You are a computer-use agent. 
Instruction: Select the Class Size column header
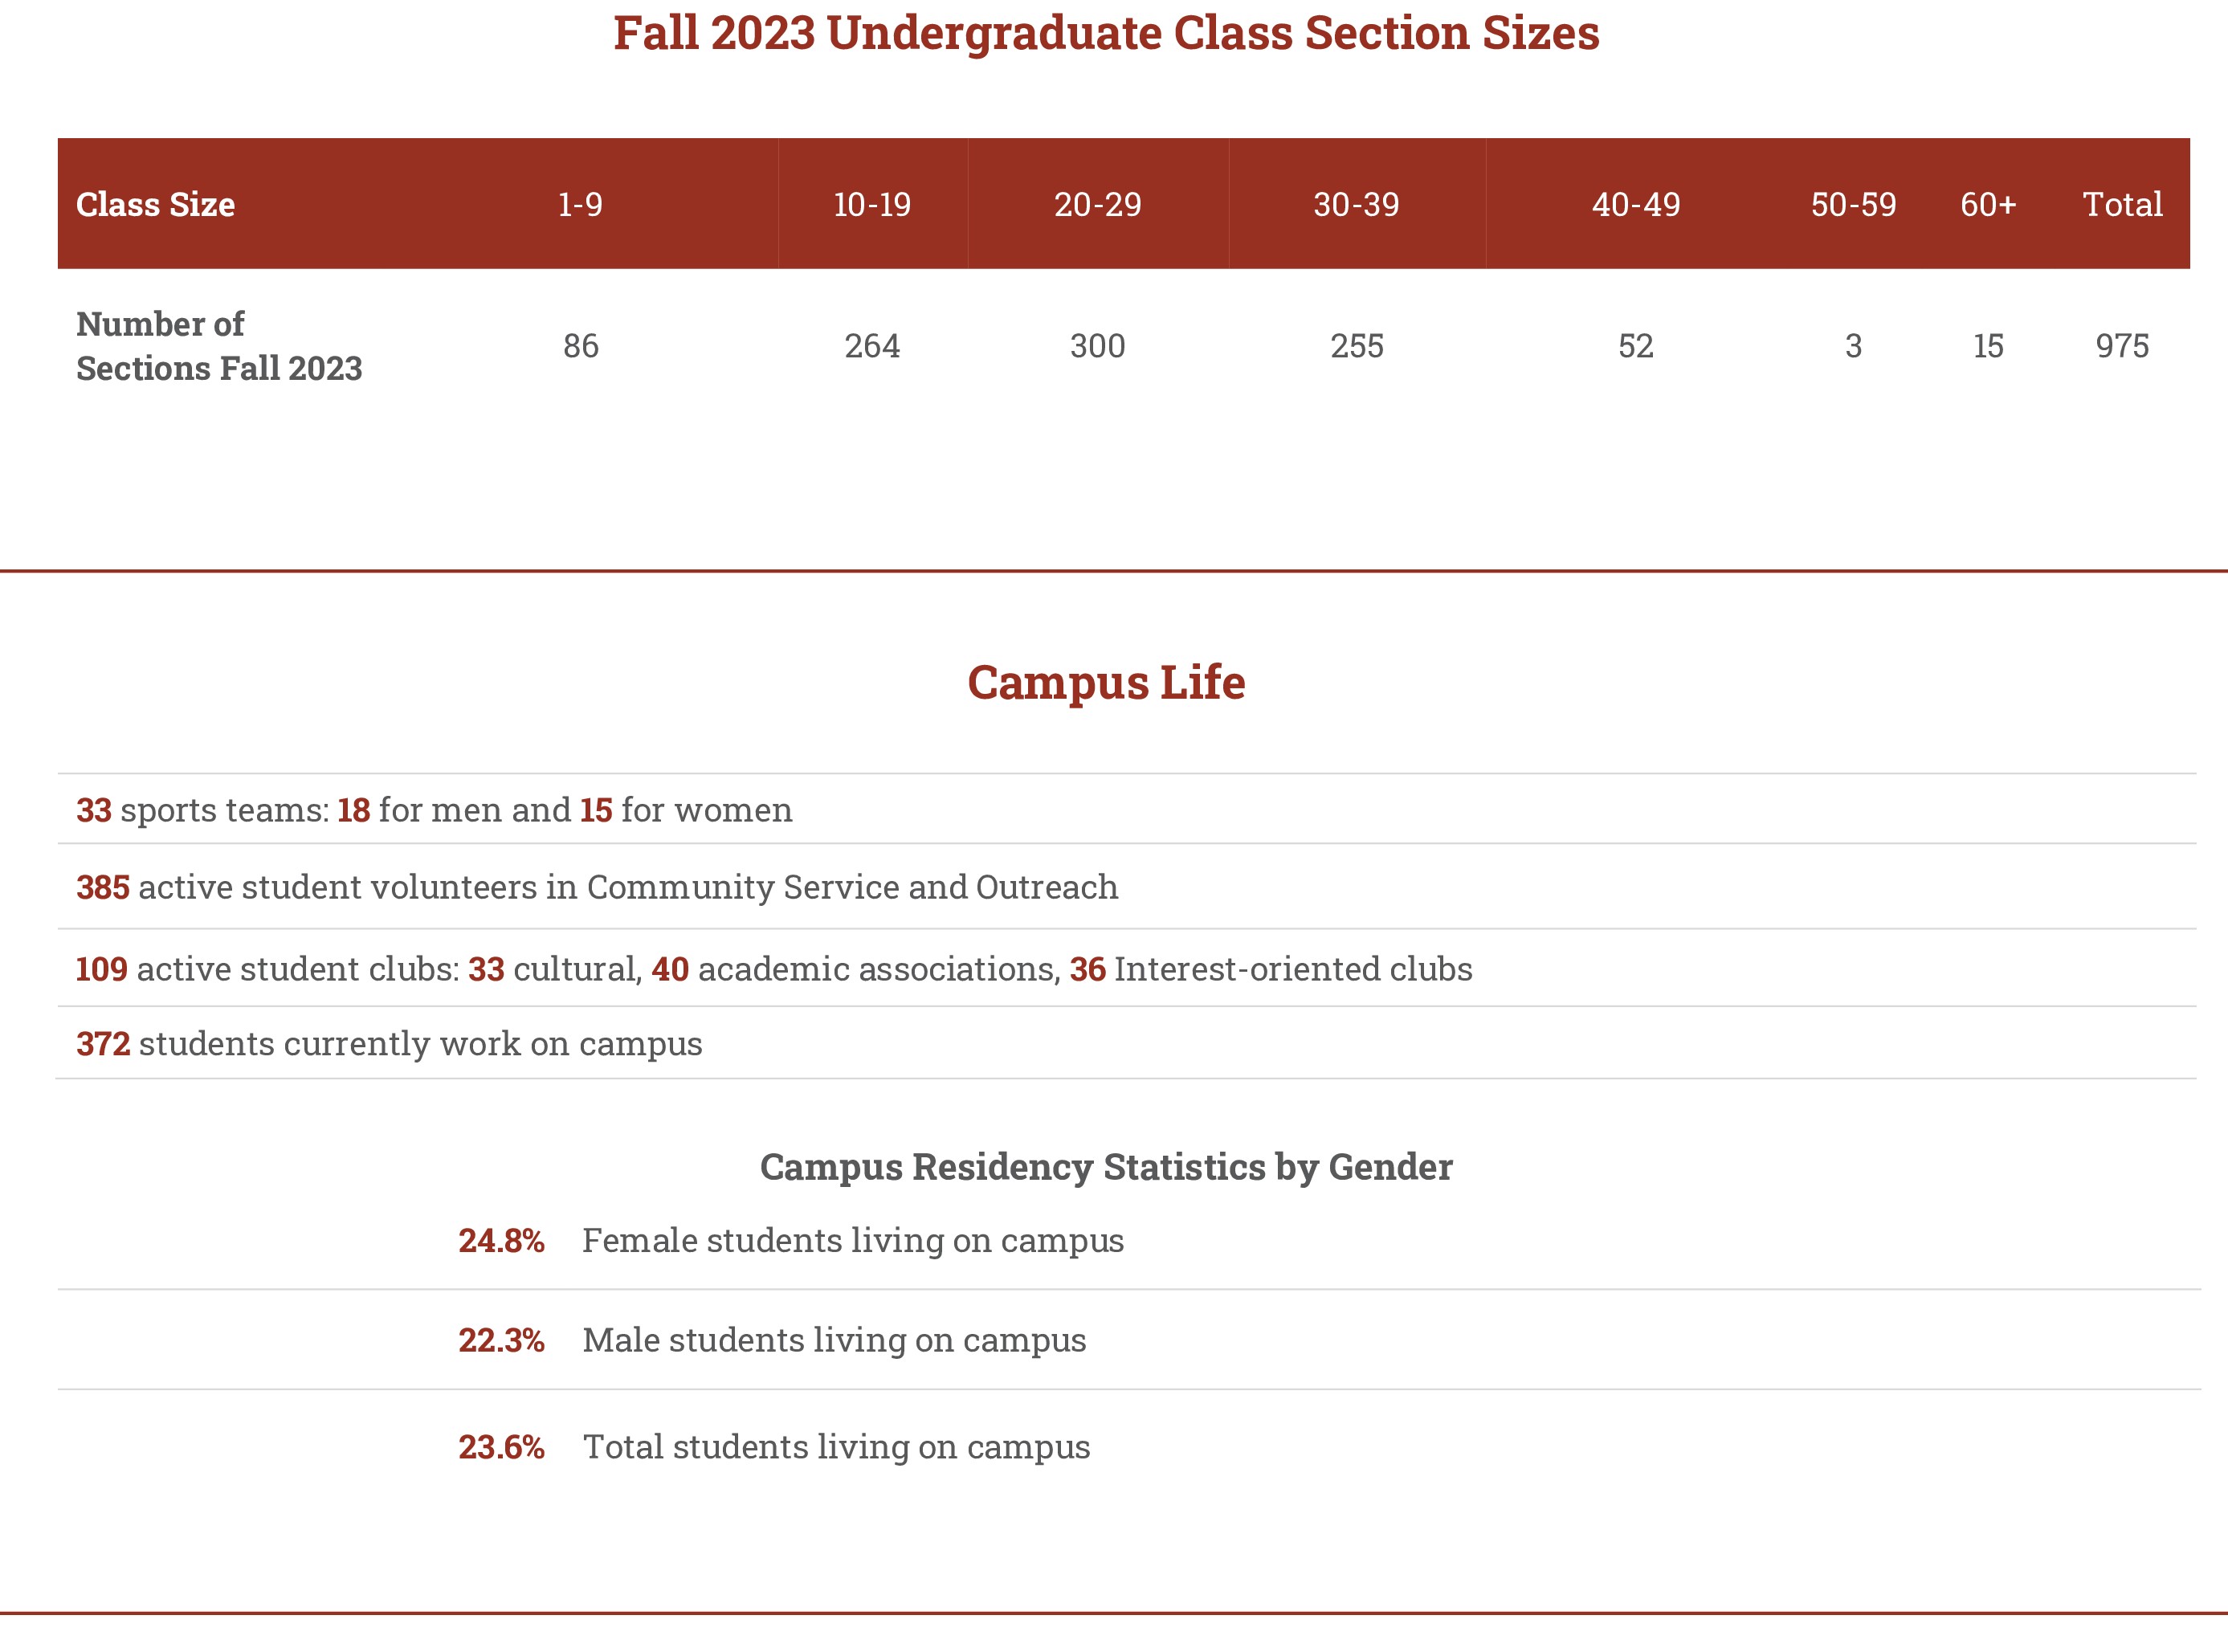pyautogui.click(x=156, y=204)
